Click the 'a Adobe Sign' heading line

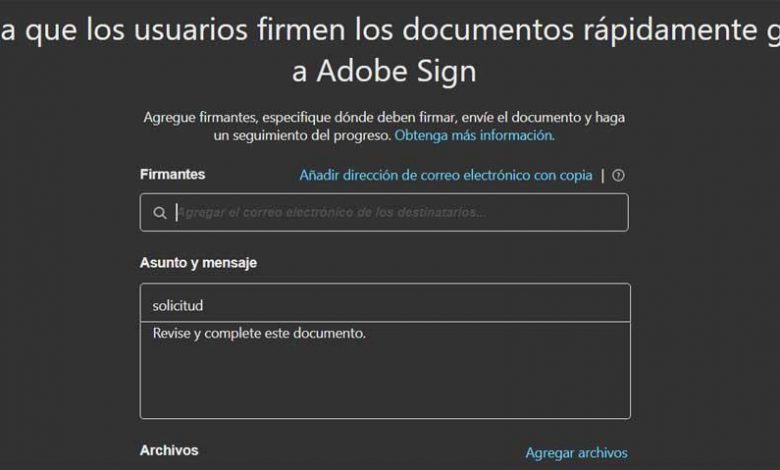point(385,71)
